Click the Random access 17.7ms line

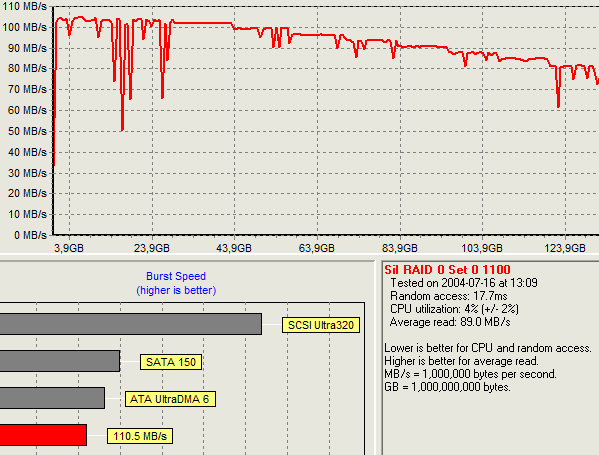click(x=449, y=296)
